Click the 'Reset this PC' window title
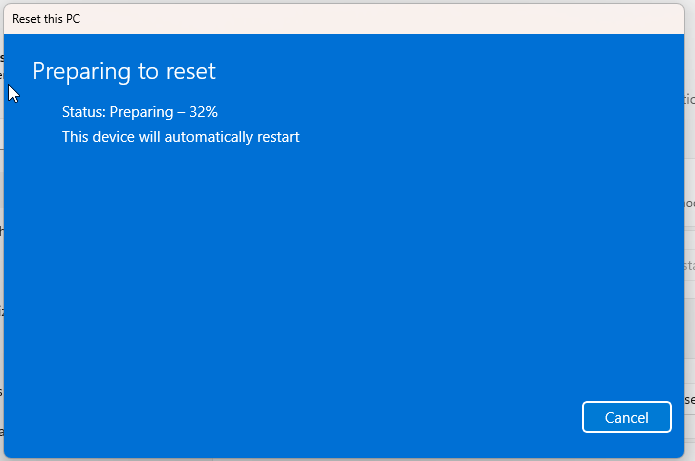Viewport: 695px width, 461px height. click(x=46, y=19)
